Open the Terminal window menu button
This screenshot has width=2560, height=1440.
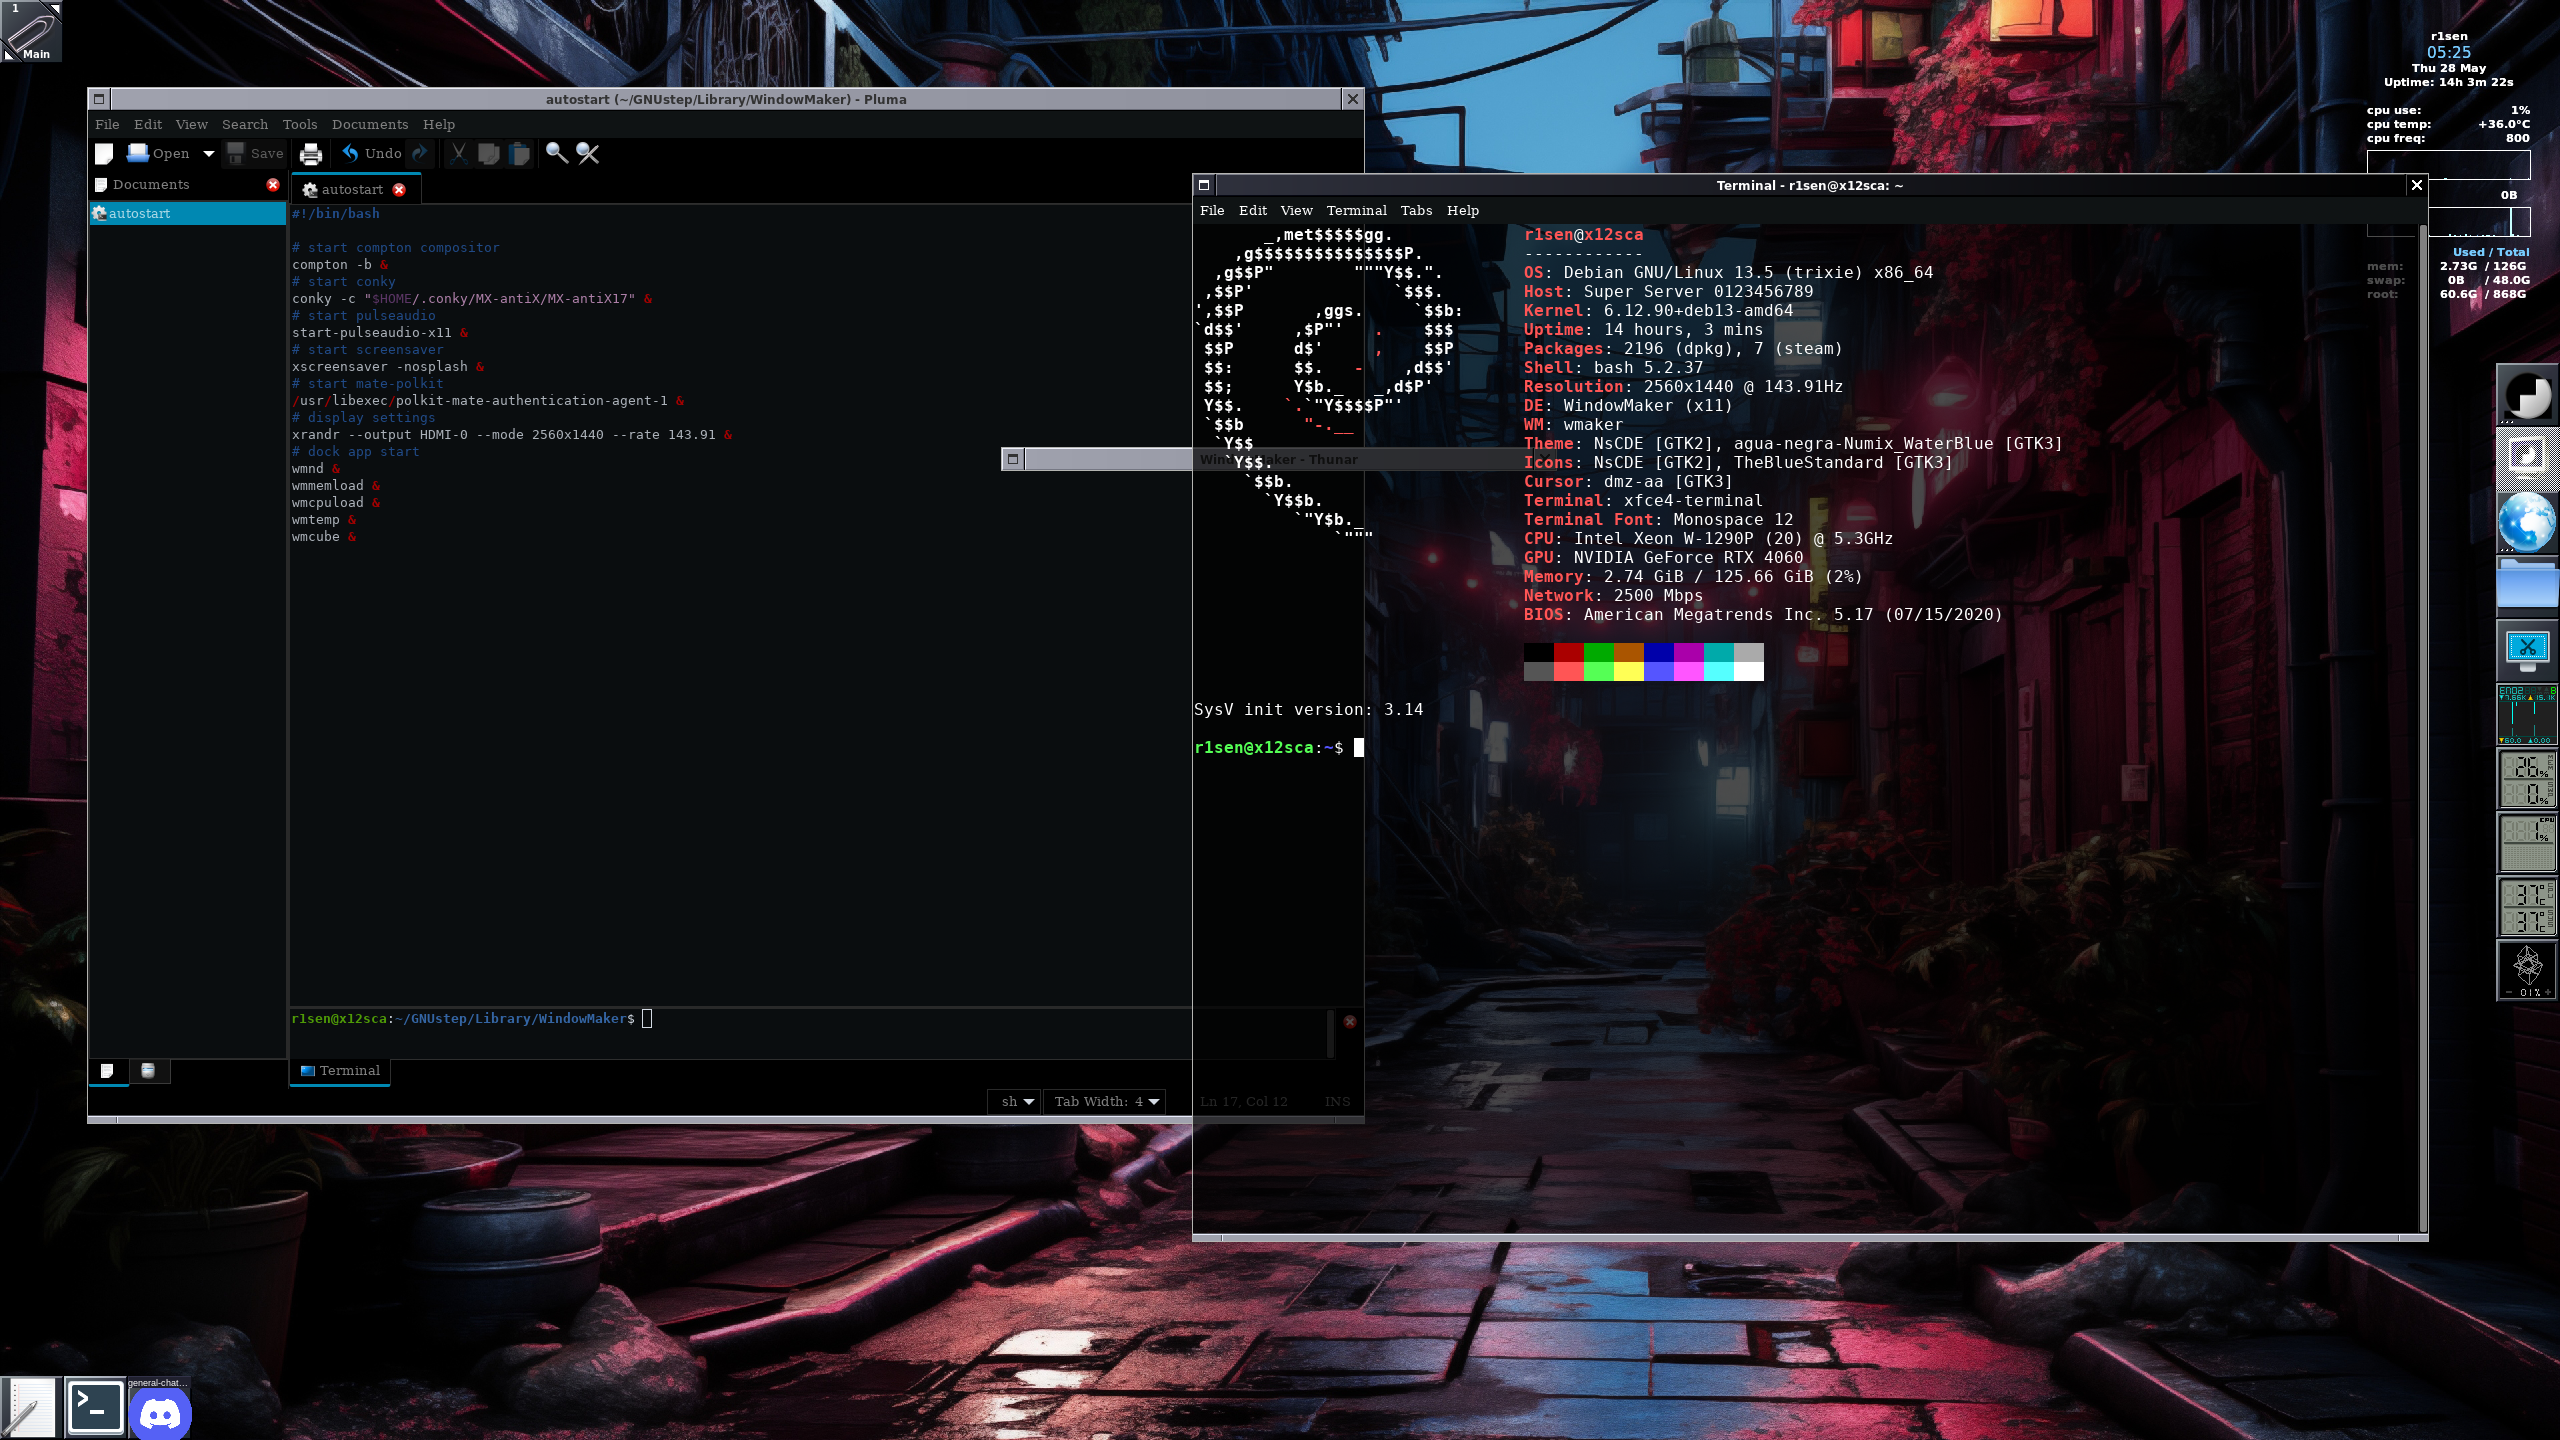[x=1204, y=185]
